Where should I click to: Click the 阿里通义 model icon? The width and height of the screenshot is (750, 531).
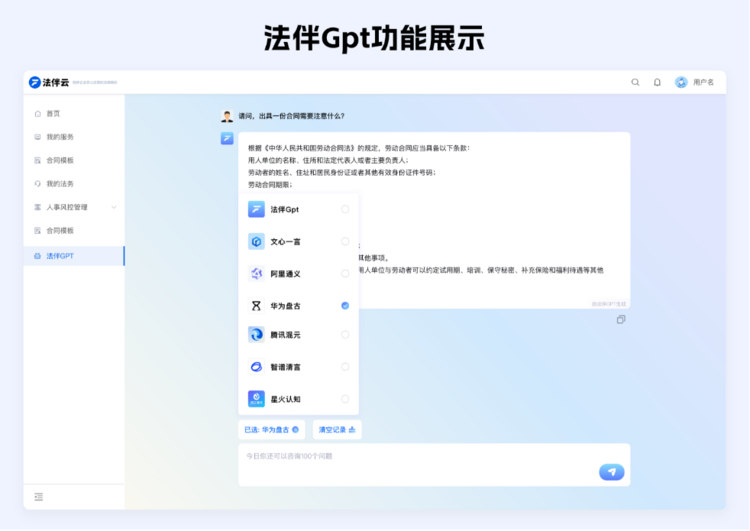tap(256, 273)
